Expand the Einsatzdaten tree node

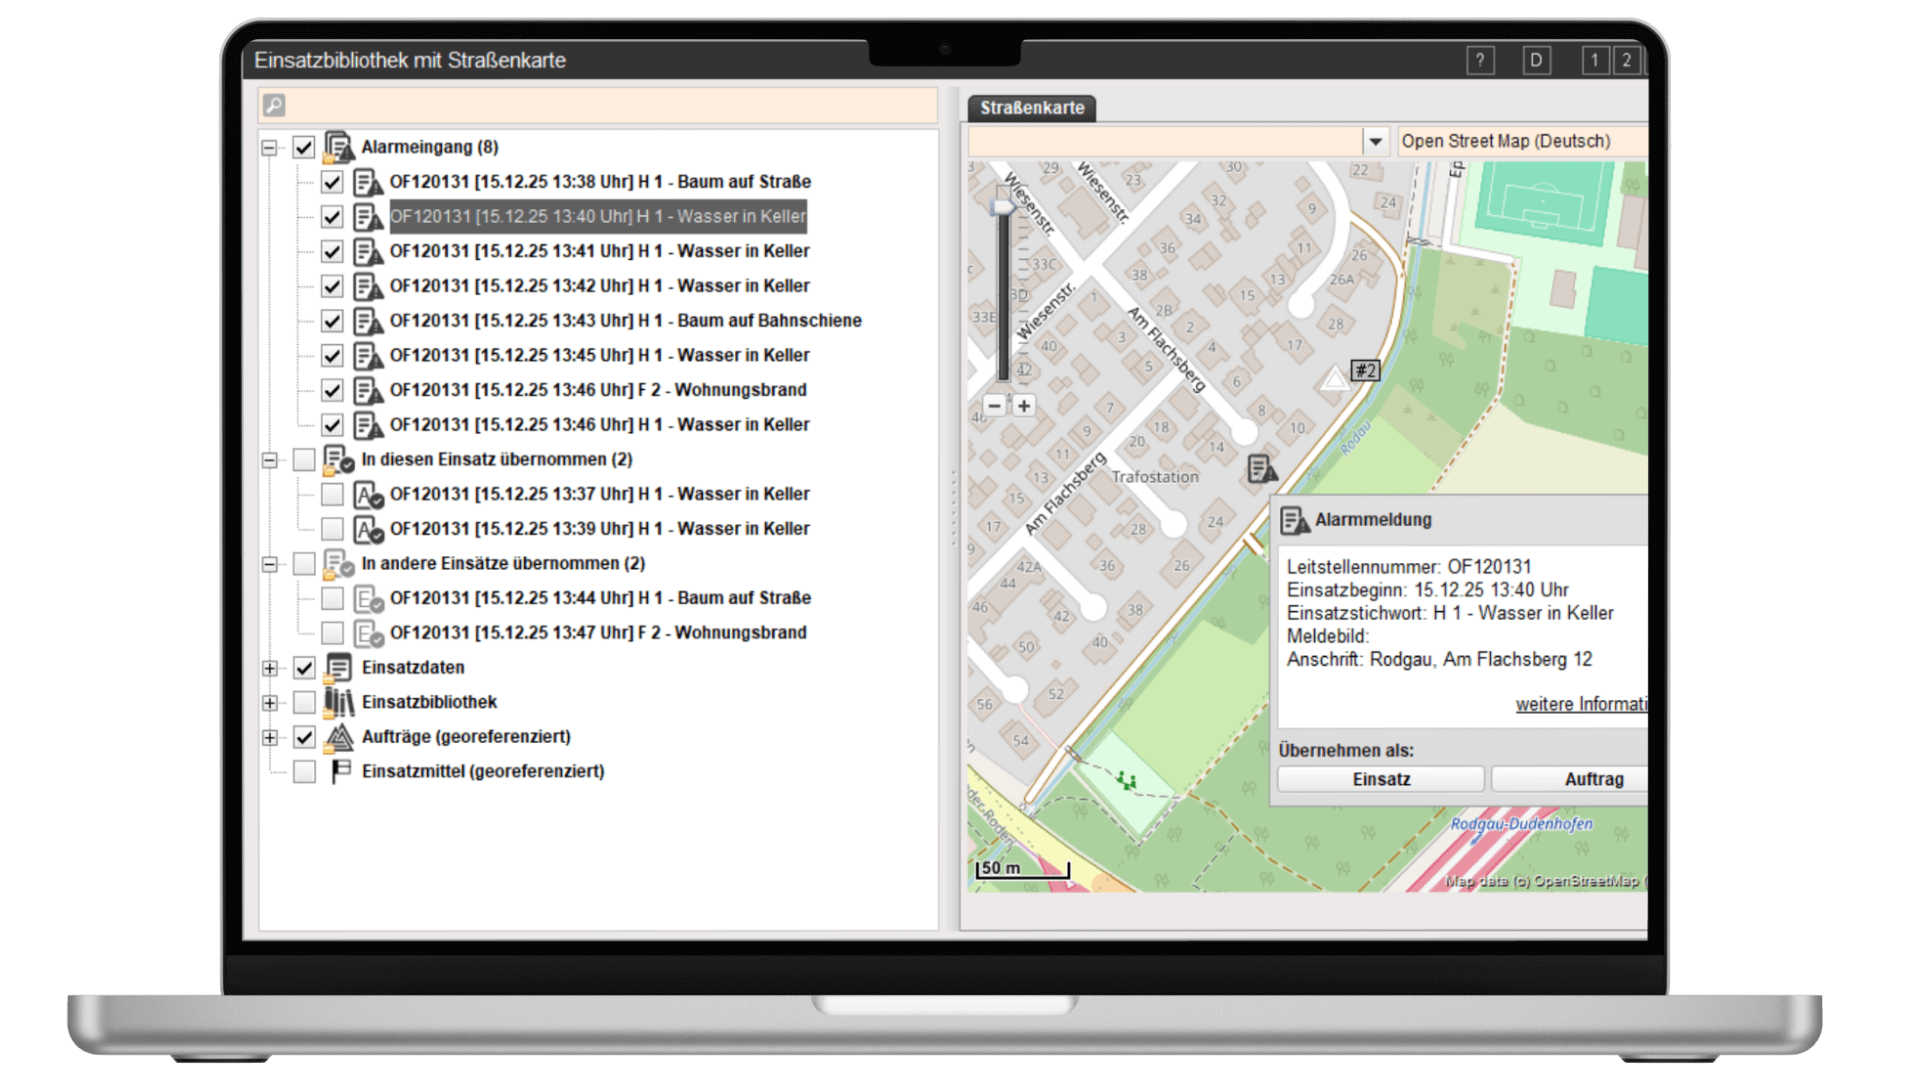[269, 668]
